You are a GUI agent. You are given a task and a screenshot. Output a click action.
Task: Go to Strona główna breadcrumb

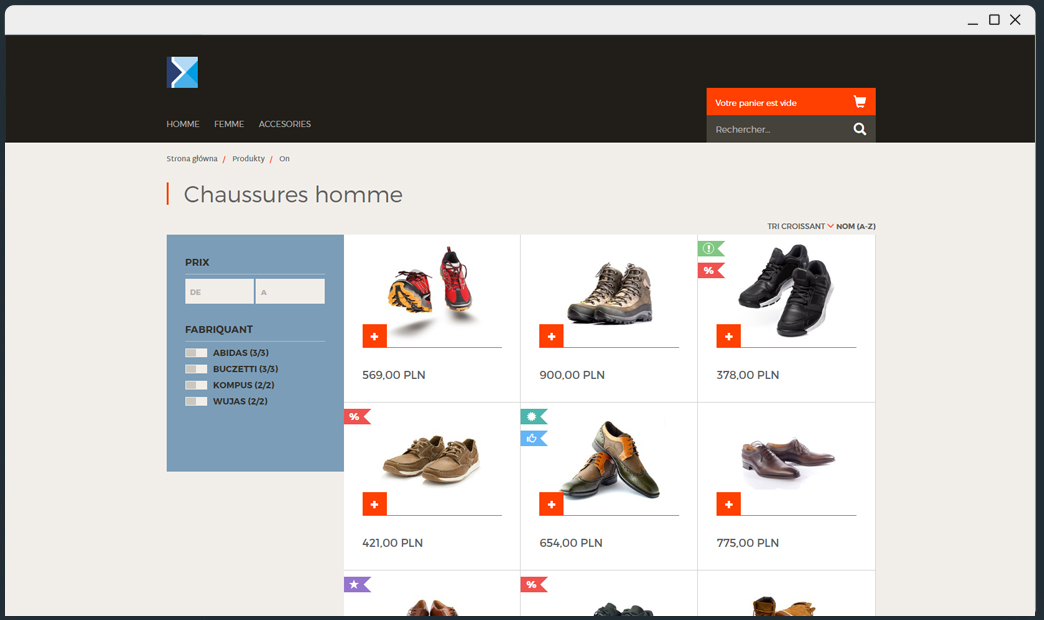point(192,158)
